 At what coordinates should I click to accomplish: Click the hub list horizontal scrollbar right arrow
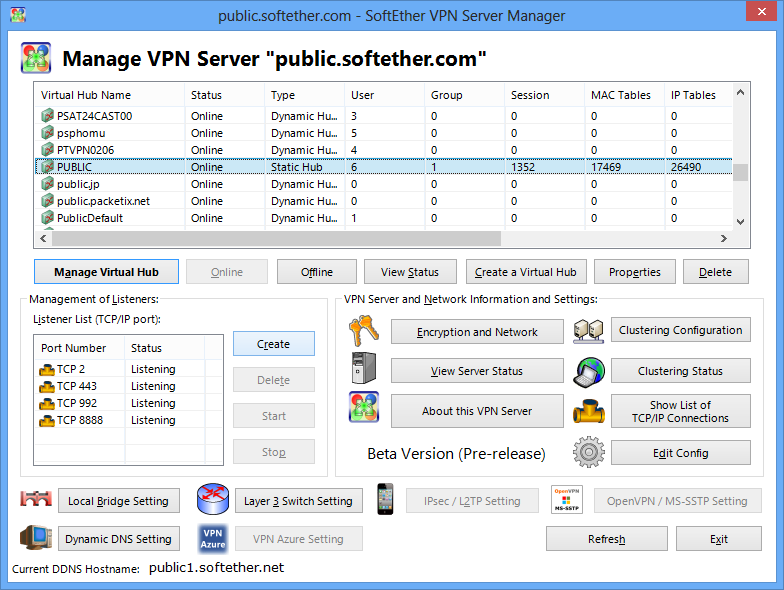coord(724,238)
